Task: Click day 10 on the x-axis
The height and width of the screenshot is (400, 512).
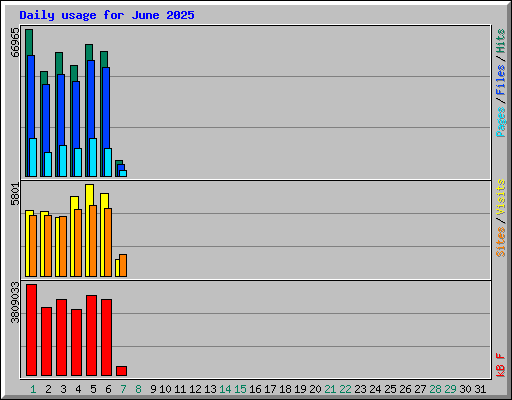Action: (165, 389)
